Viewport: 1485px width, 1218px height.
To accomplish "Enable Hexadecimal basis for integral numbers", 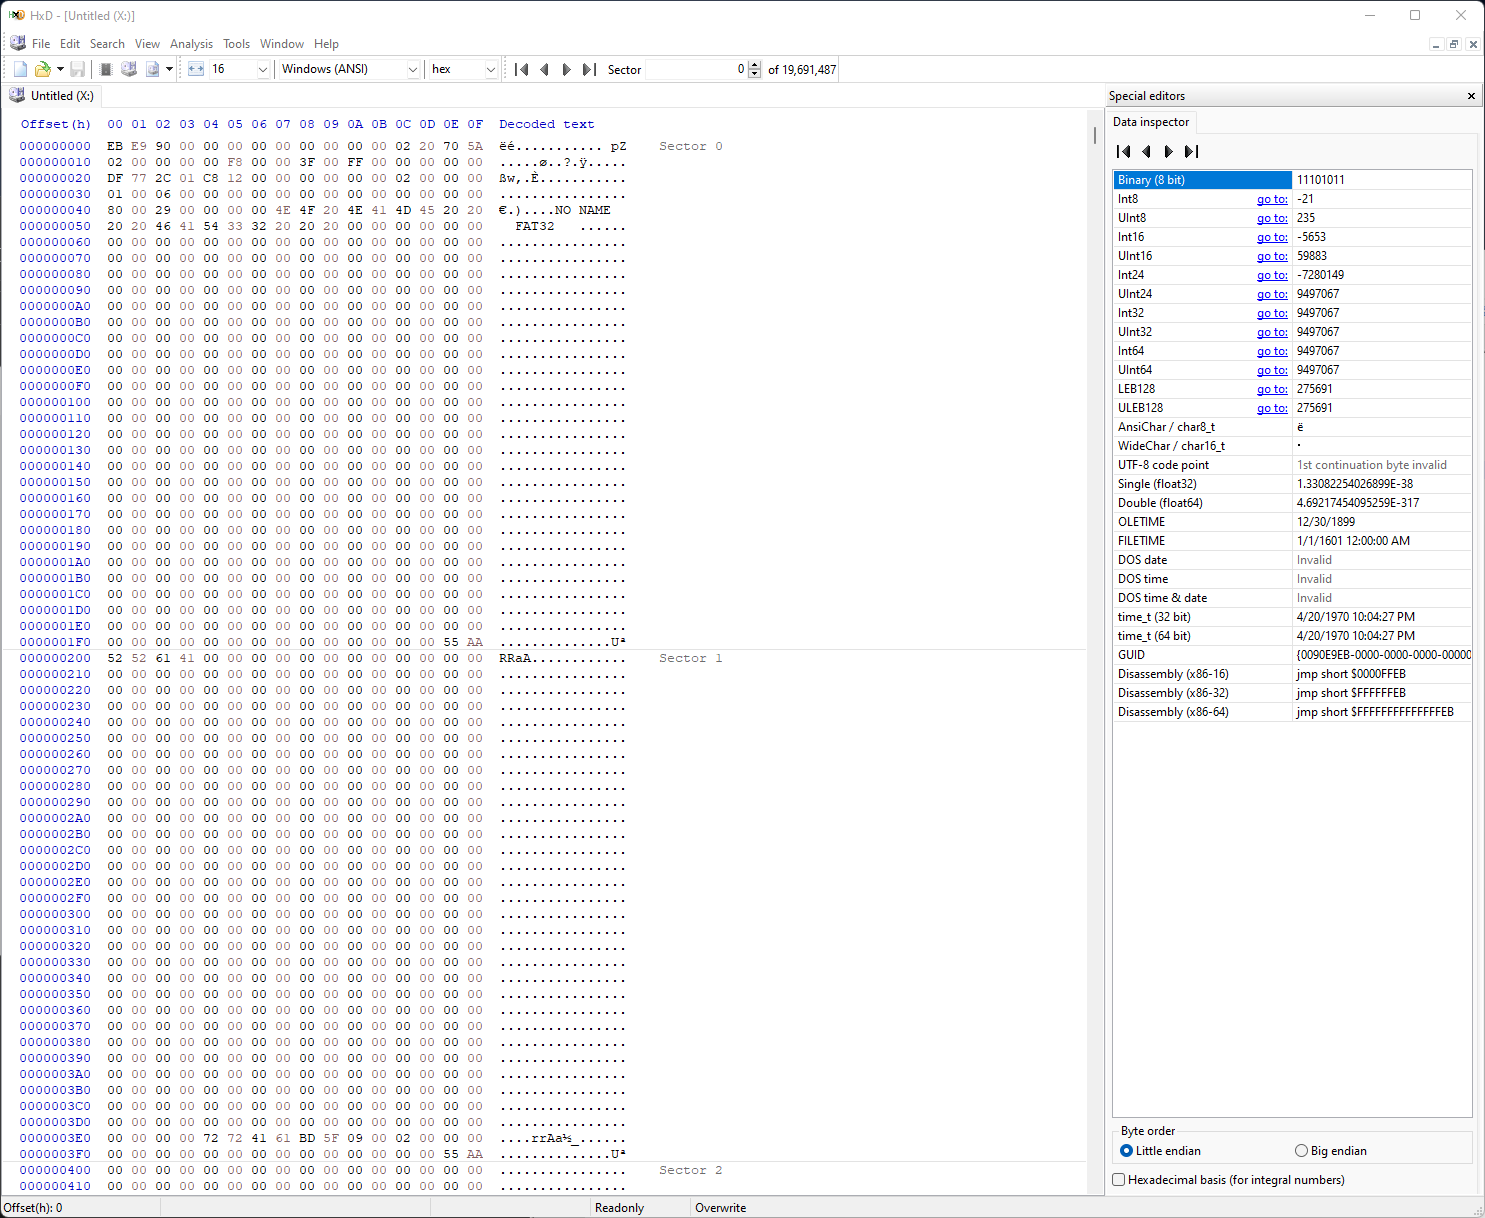I will coord(1118,1179).
